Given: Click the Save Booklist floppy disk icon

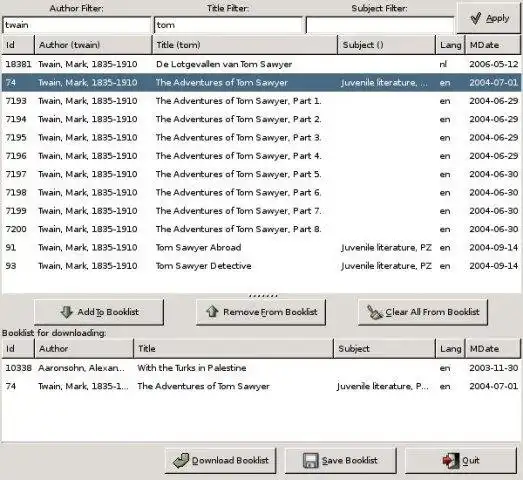Looking at the screenshot, I should (x=311, y=461).
